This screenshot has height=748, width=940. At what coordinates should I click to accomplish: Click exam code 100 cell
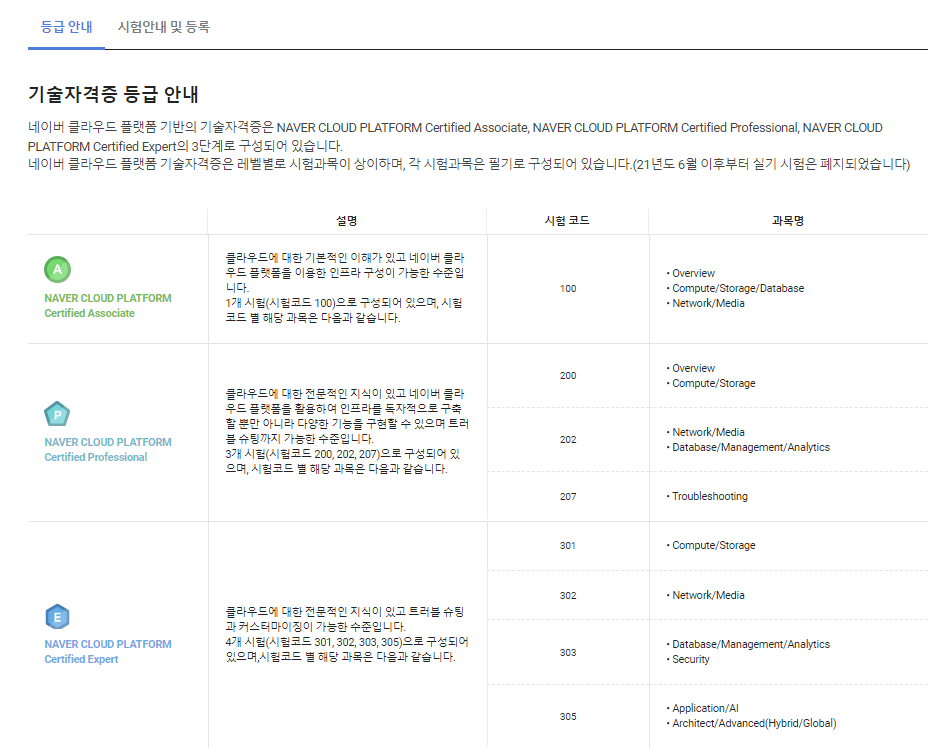568,288
